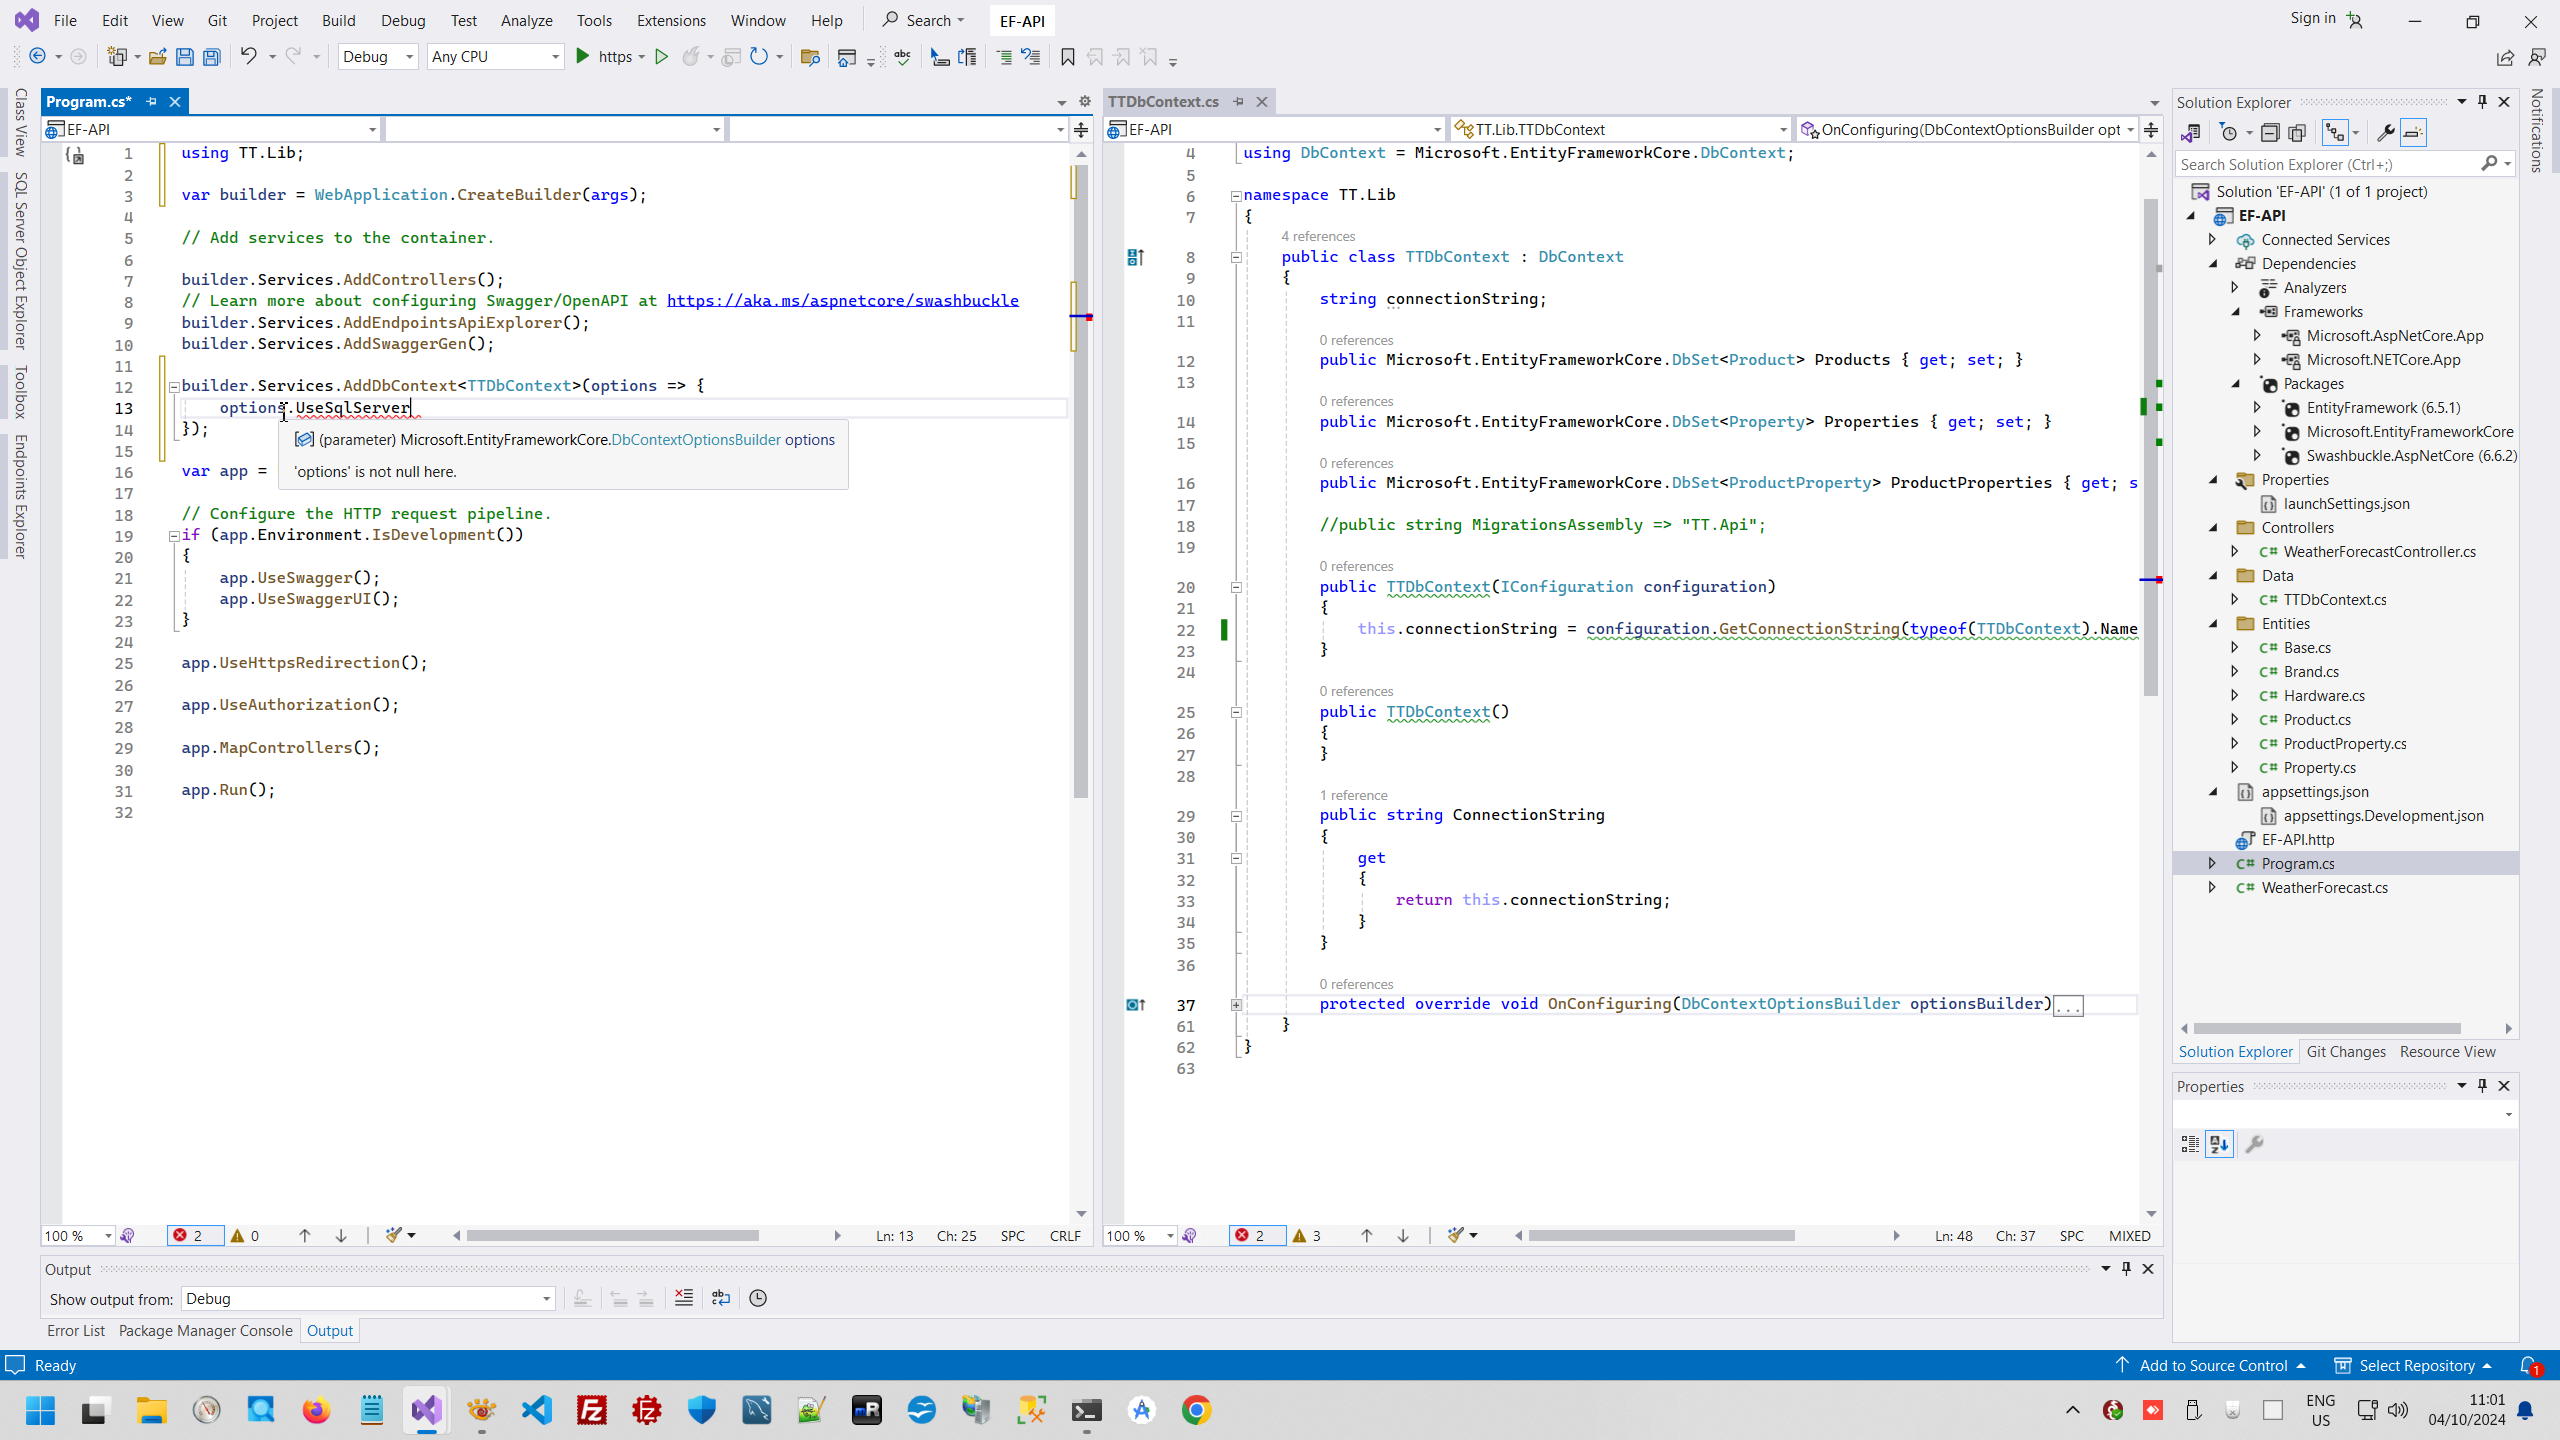Toggle Preview Selected Items in Solution Explorer

coord(2413,133)
